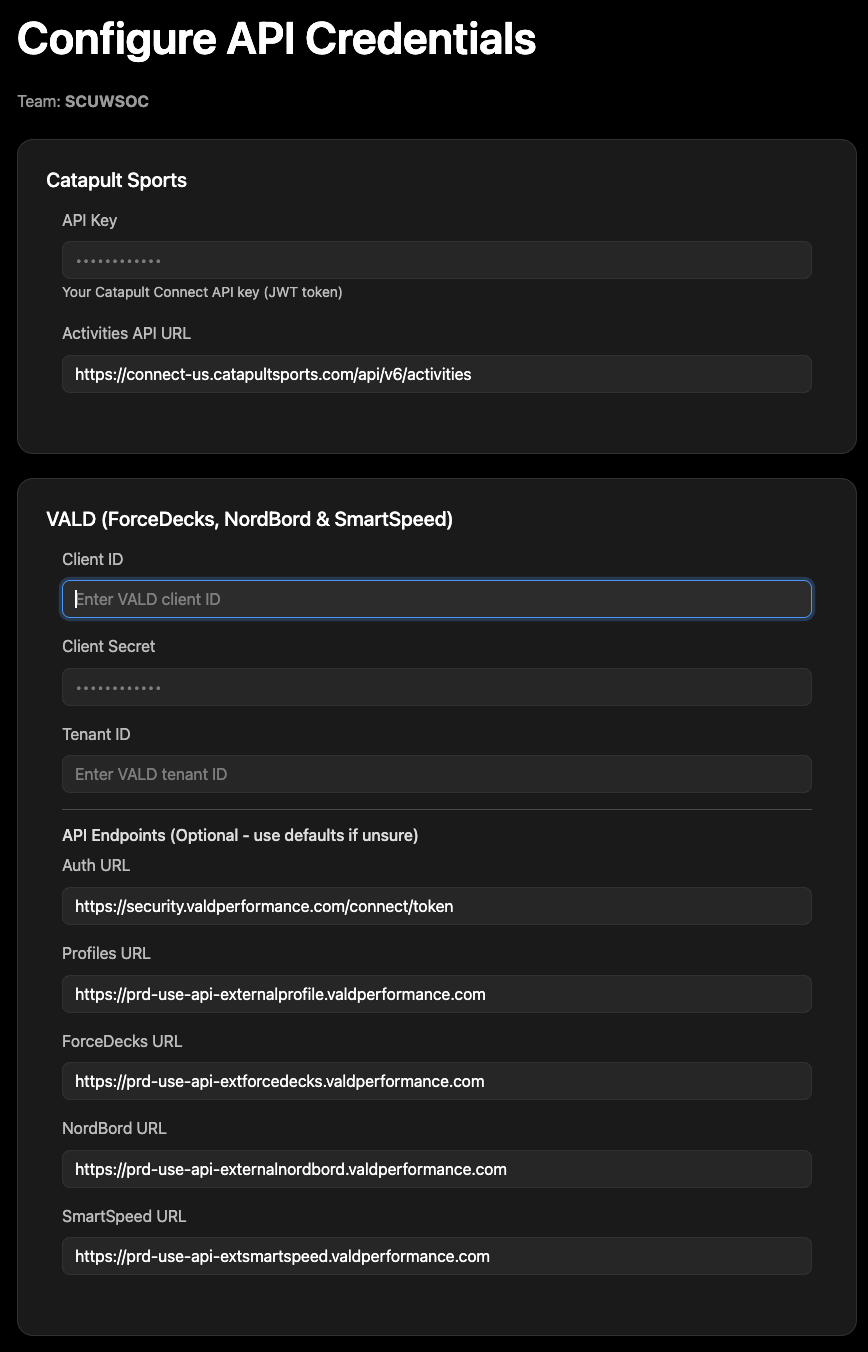This screenshot has height=1352, width=868.
Task: Click inside the VALD Client ID field
Action: pyautogui.click(x=436, y=599)
